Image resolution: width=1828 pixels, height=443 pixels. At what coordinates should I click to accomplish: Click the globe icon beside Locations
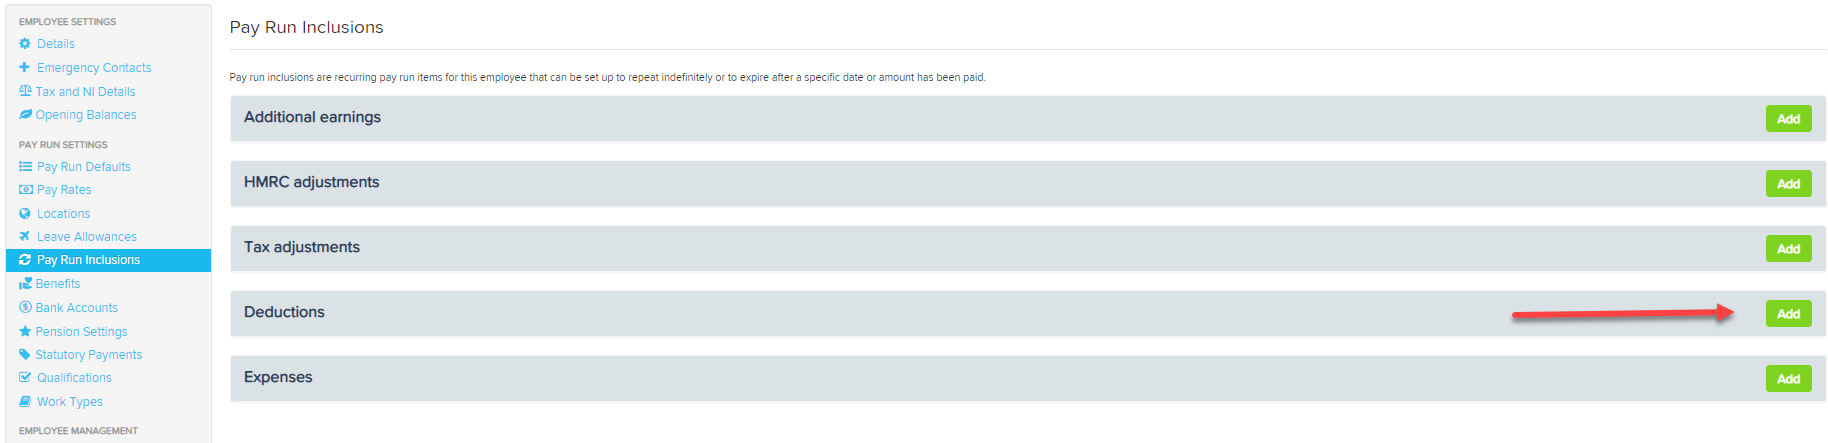tap(25, 214)
